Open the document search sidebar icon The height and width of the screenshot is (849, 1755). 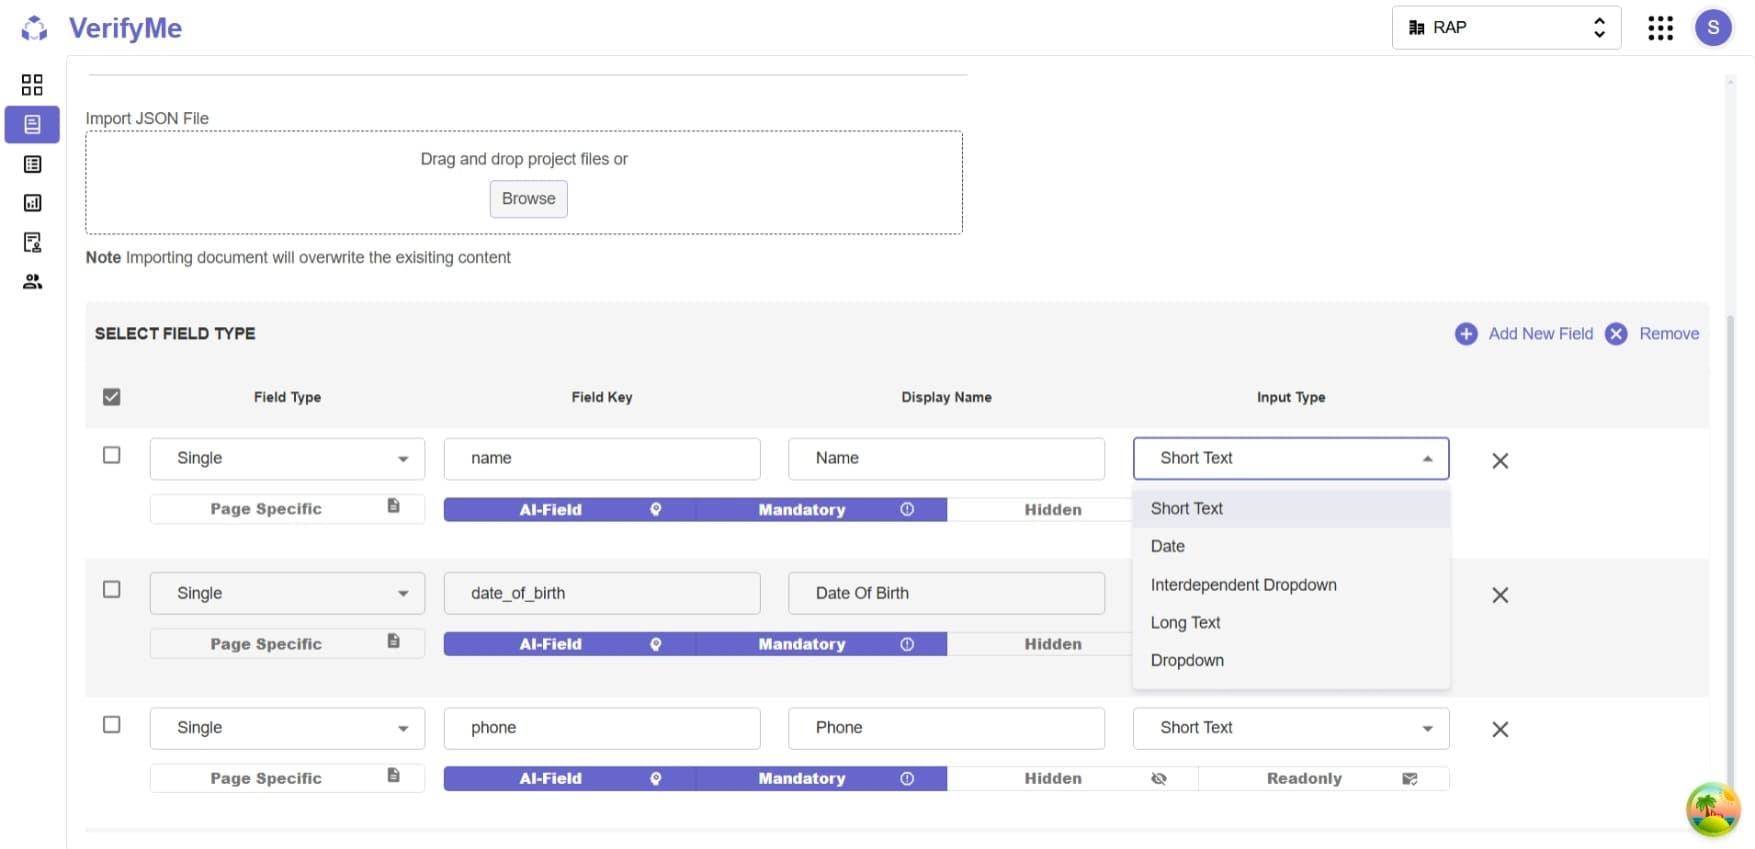32,242
